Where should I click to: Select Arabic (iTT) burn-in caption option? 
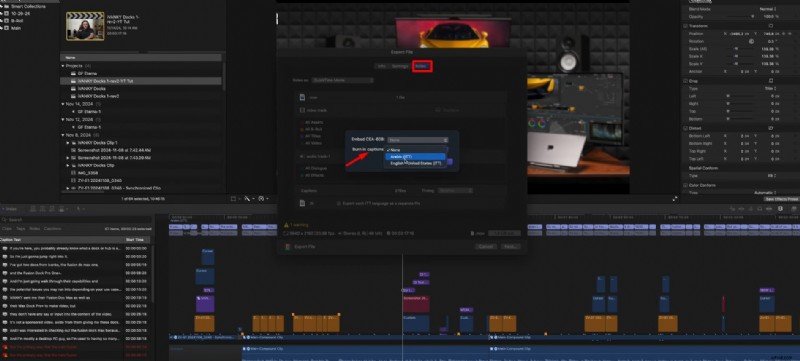point(415,157)
